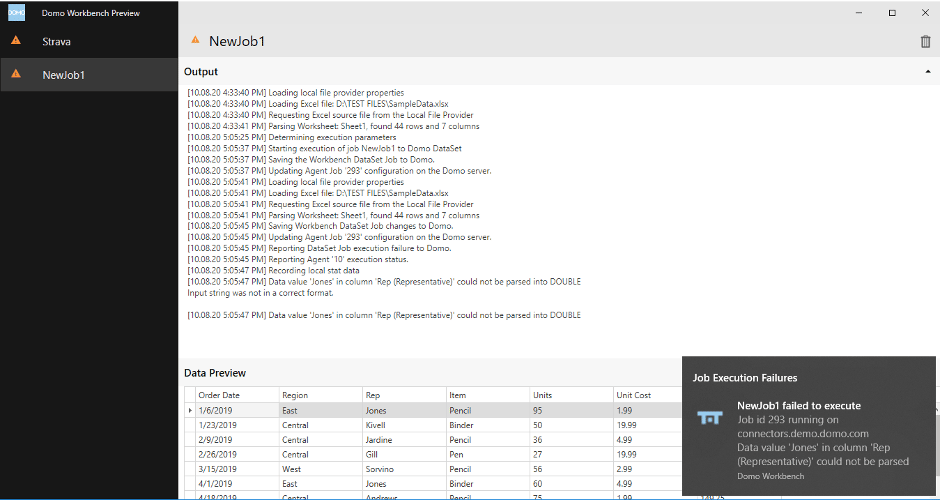Select the Sorvino rep cell
941x502 pixels.
pyautogui.click(x=404, y=469)
